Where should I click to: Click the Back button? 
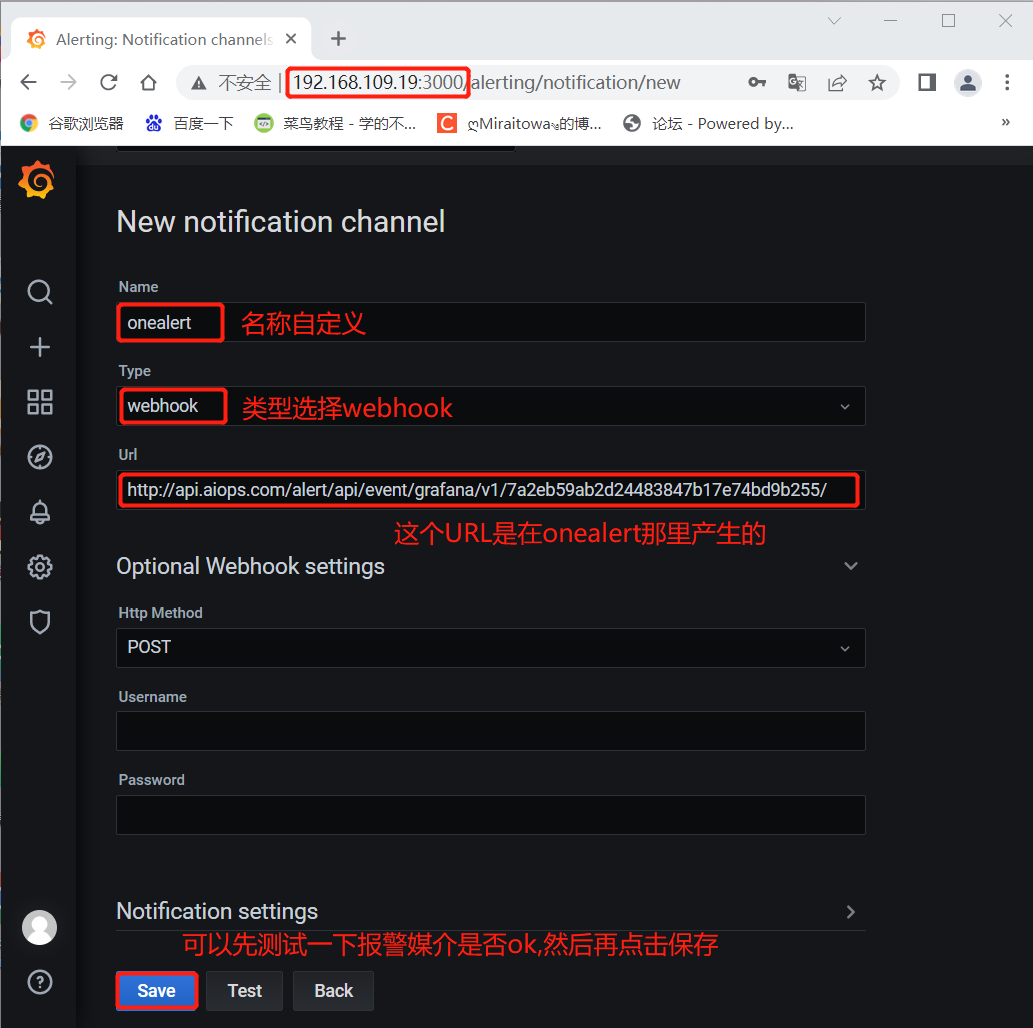pyautogui.click(x=333, y=990)
